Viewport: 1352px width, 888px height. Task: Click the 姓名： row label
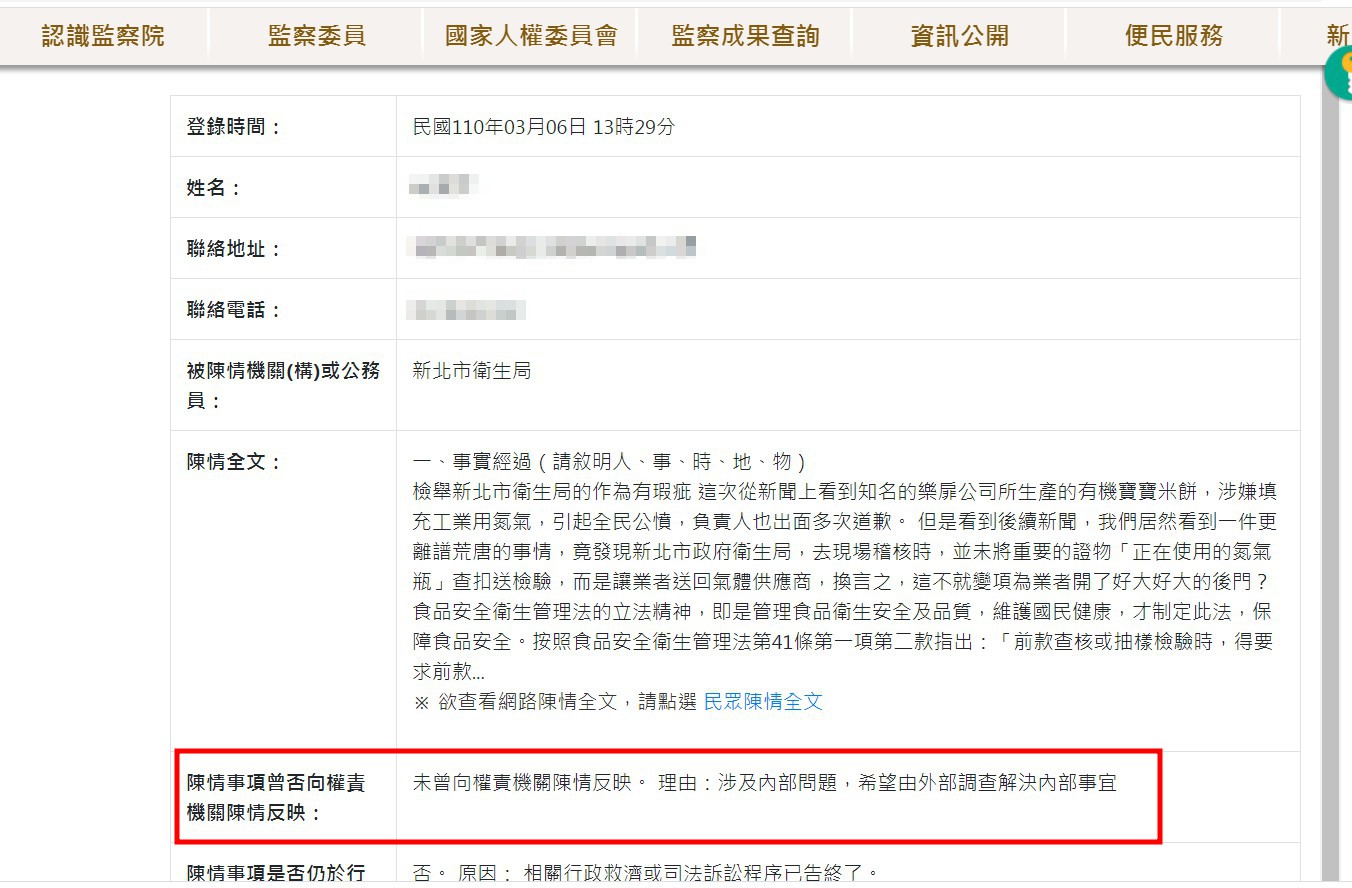(x=215, y=188)
